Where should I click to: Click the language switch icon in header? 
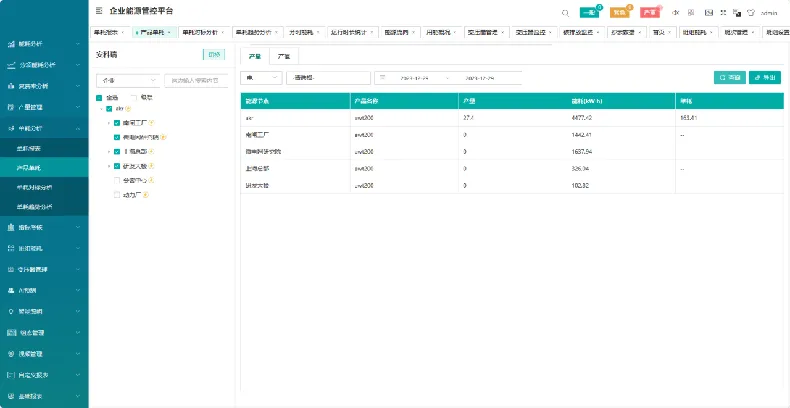click(x=737, y=13)
